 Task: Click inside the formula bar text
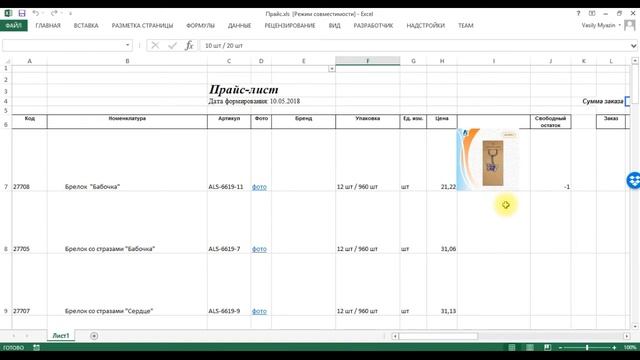[x=224, y=46]
